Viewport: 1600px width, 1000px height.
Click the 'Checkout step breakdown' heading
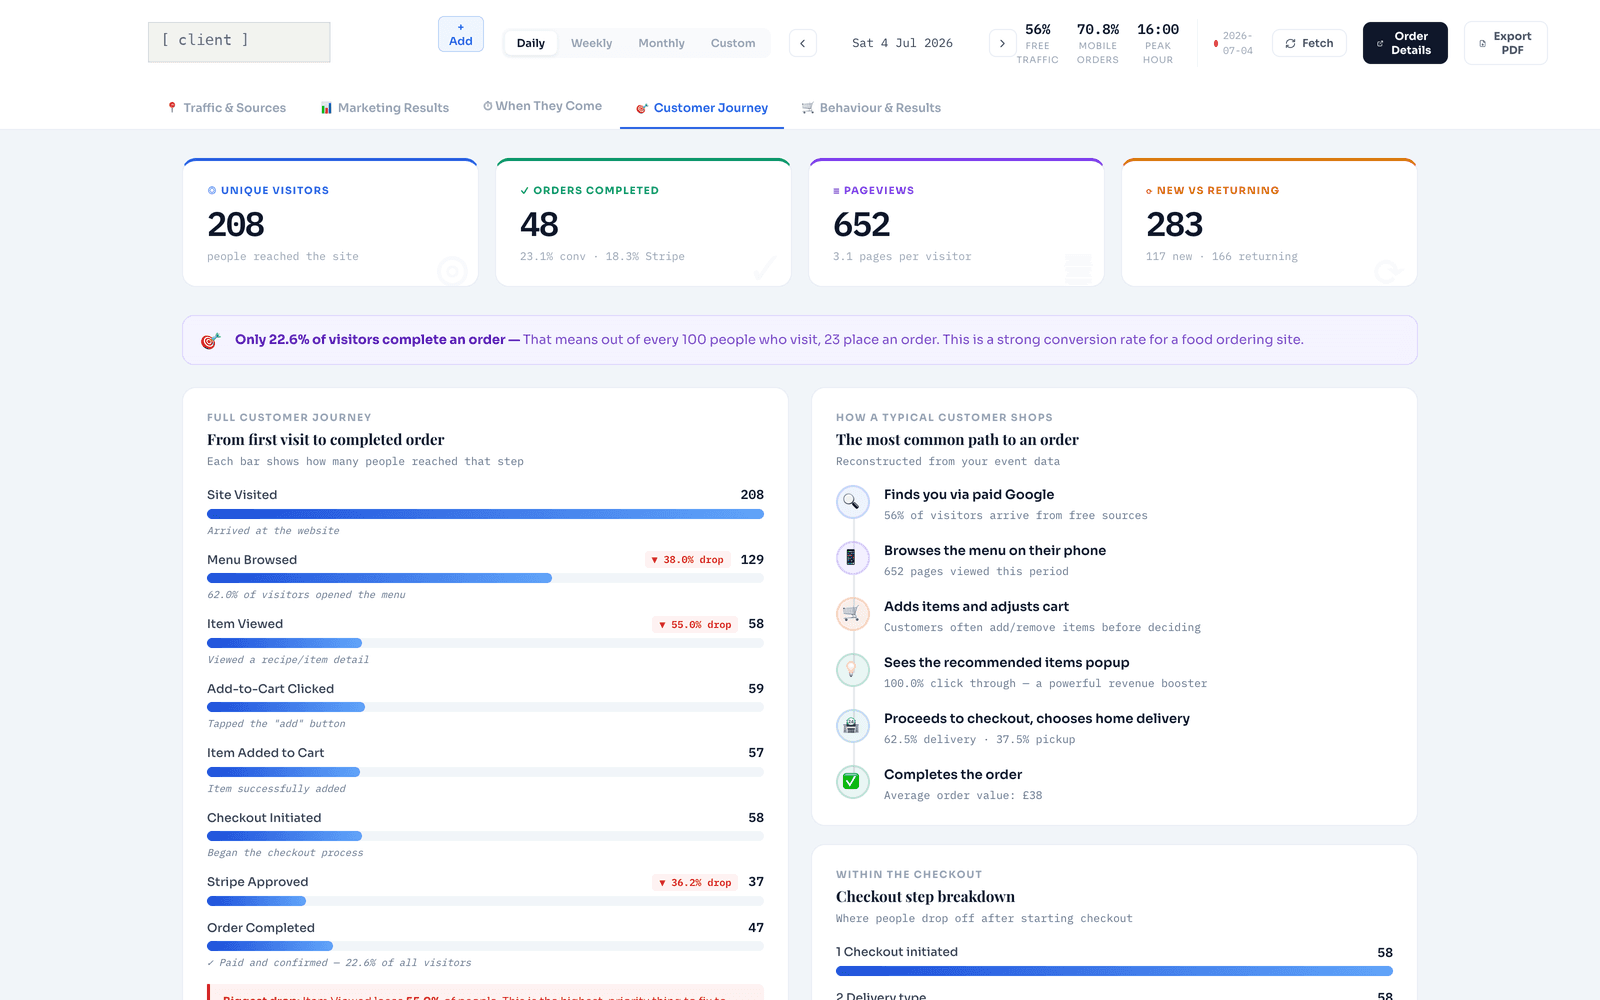coord(925,897)
